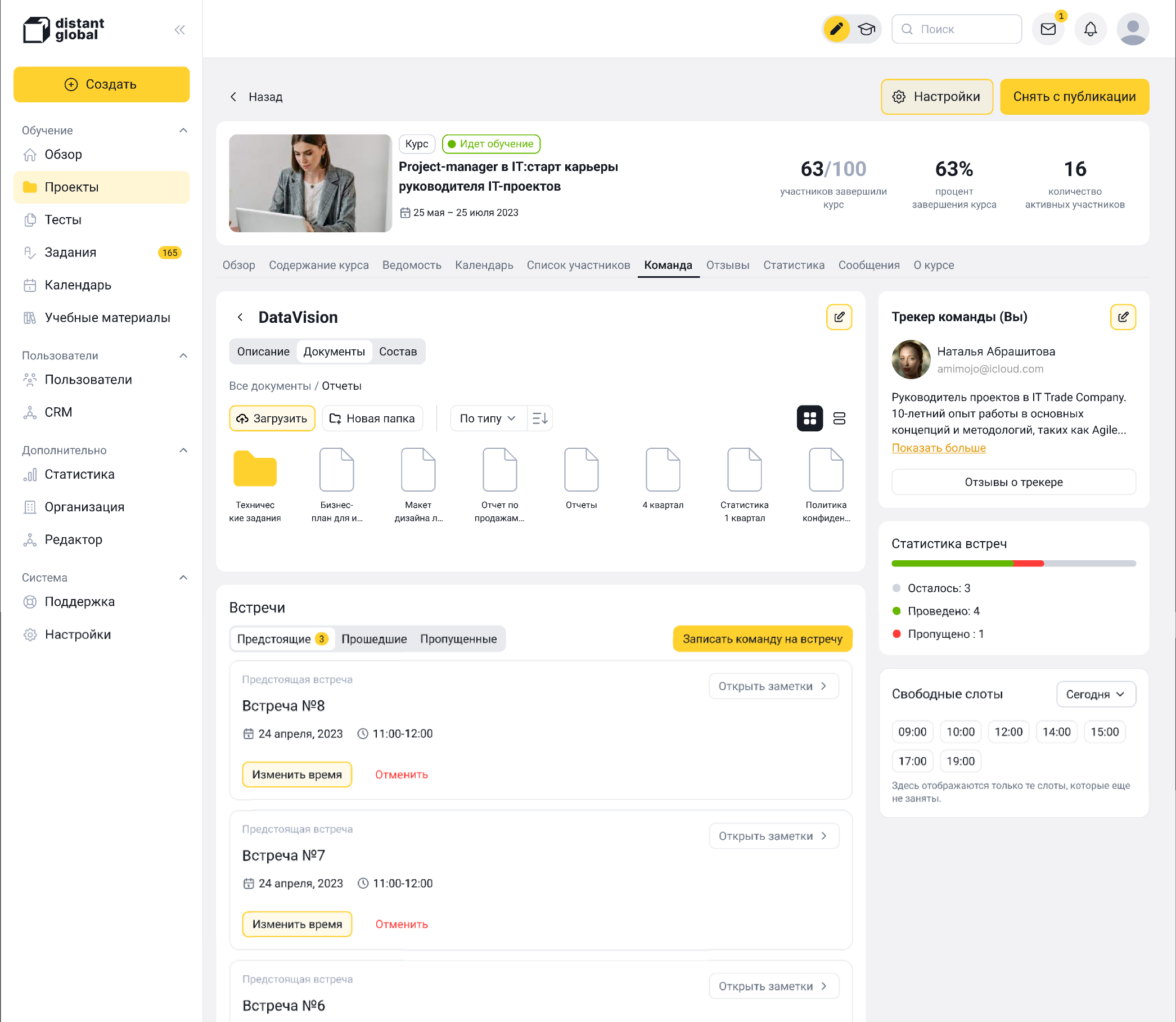Open Обзор in the sidebar
Viewport: 1176px width, 1022px height.
(101, 154)
